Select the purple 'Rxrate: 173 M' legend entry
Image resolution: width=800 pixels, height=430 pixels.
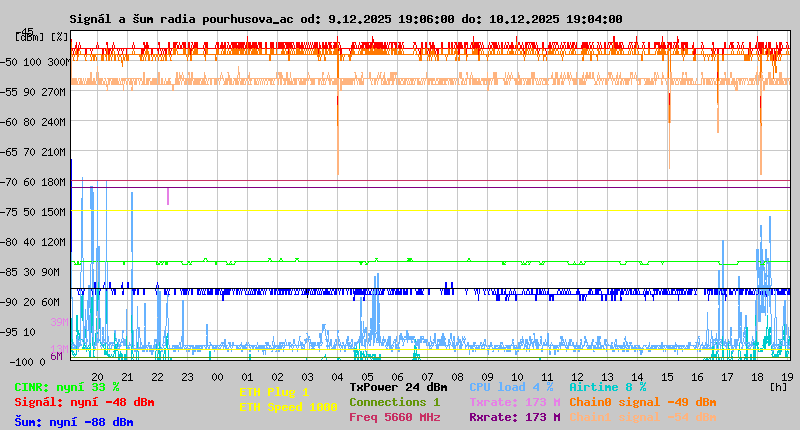[x=514, y=417]
